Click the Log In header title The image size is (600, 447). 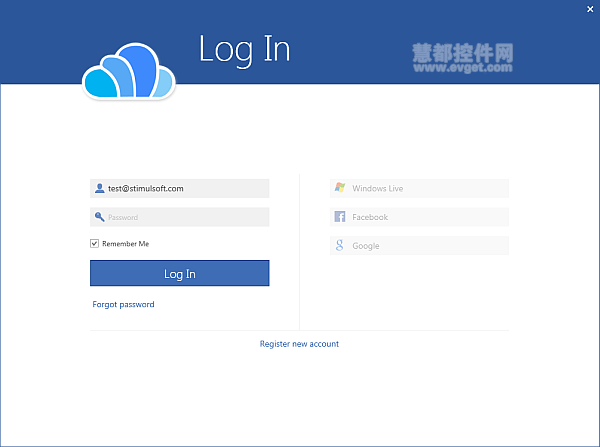(245, 50)
